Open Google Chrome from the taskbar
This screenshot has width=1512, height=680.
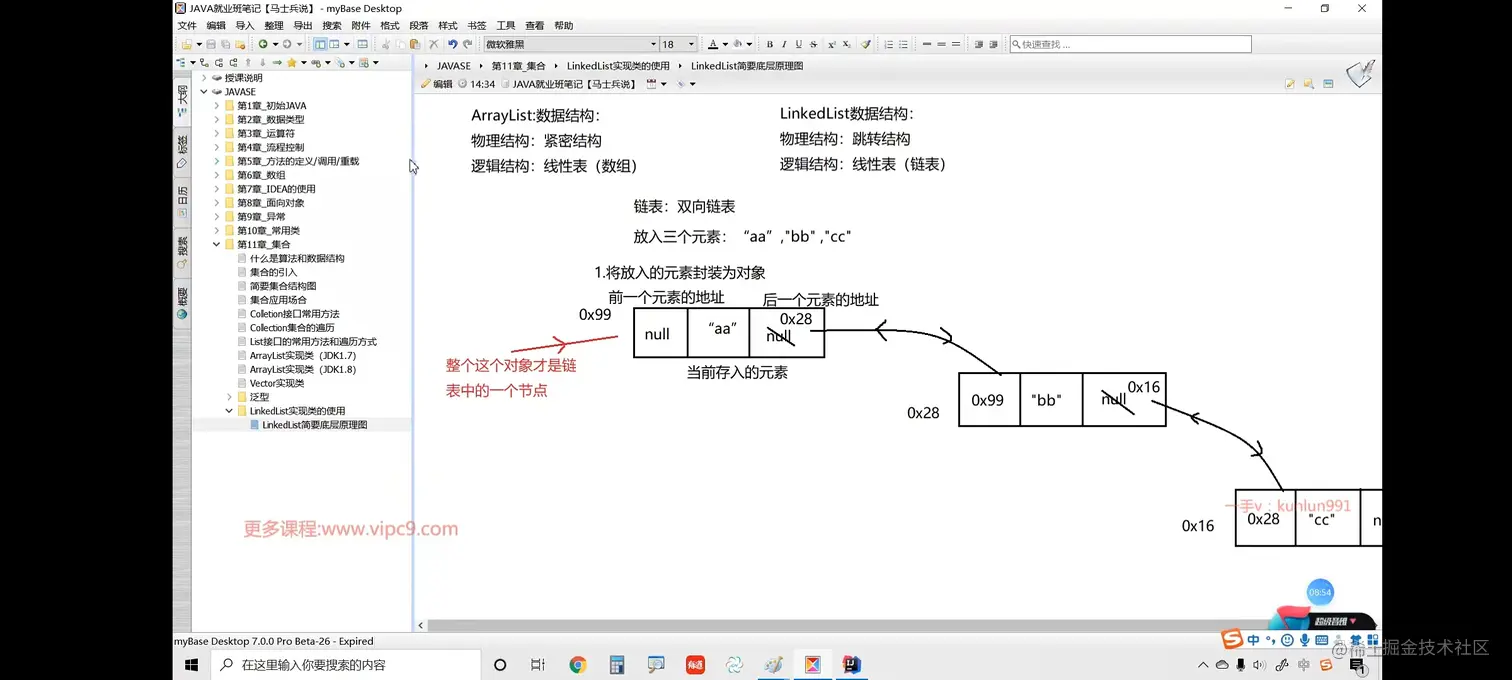[578, 664]
